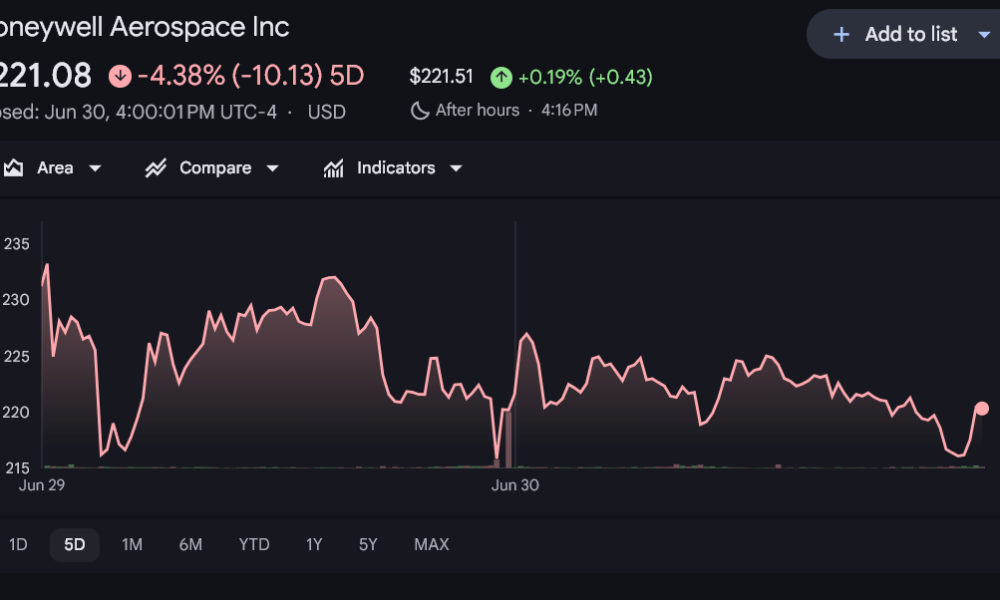
Task: Click the Area chart type icon
Action: (13, 168)
